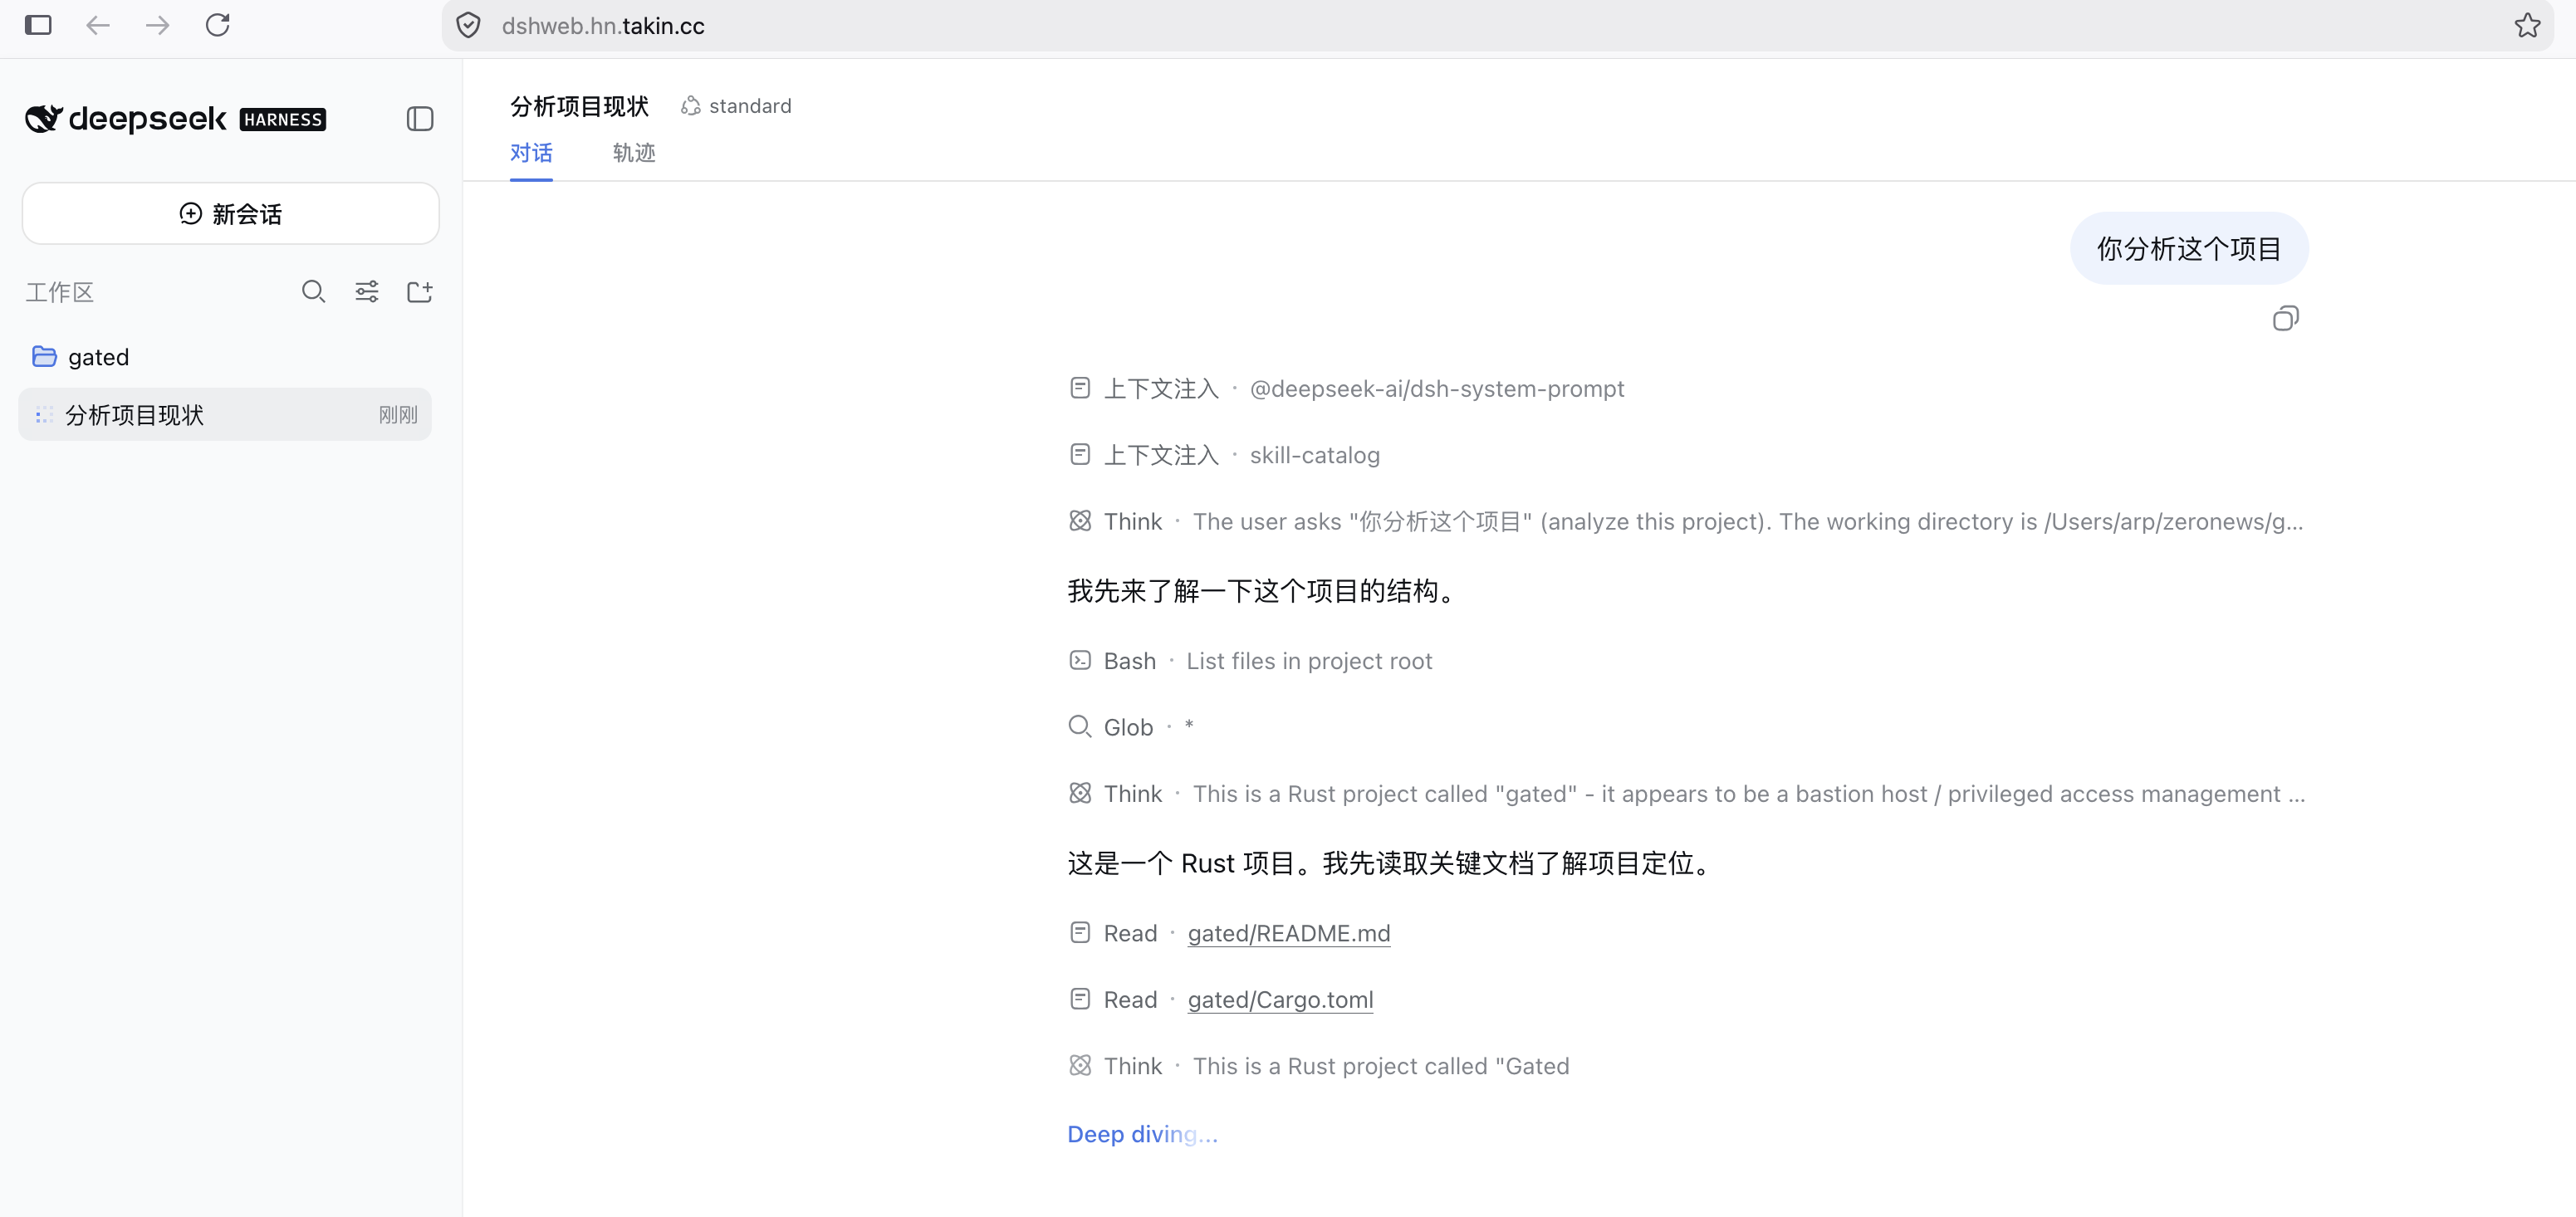The width and height of the screenshot is (2576, 1217).
Task: Search the workspace with the magnifier icon
Action: pyautogui.click(x=314, y=292)
